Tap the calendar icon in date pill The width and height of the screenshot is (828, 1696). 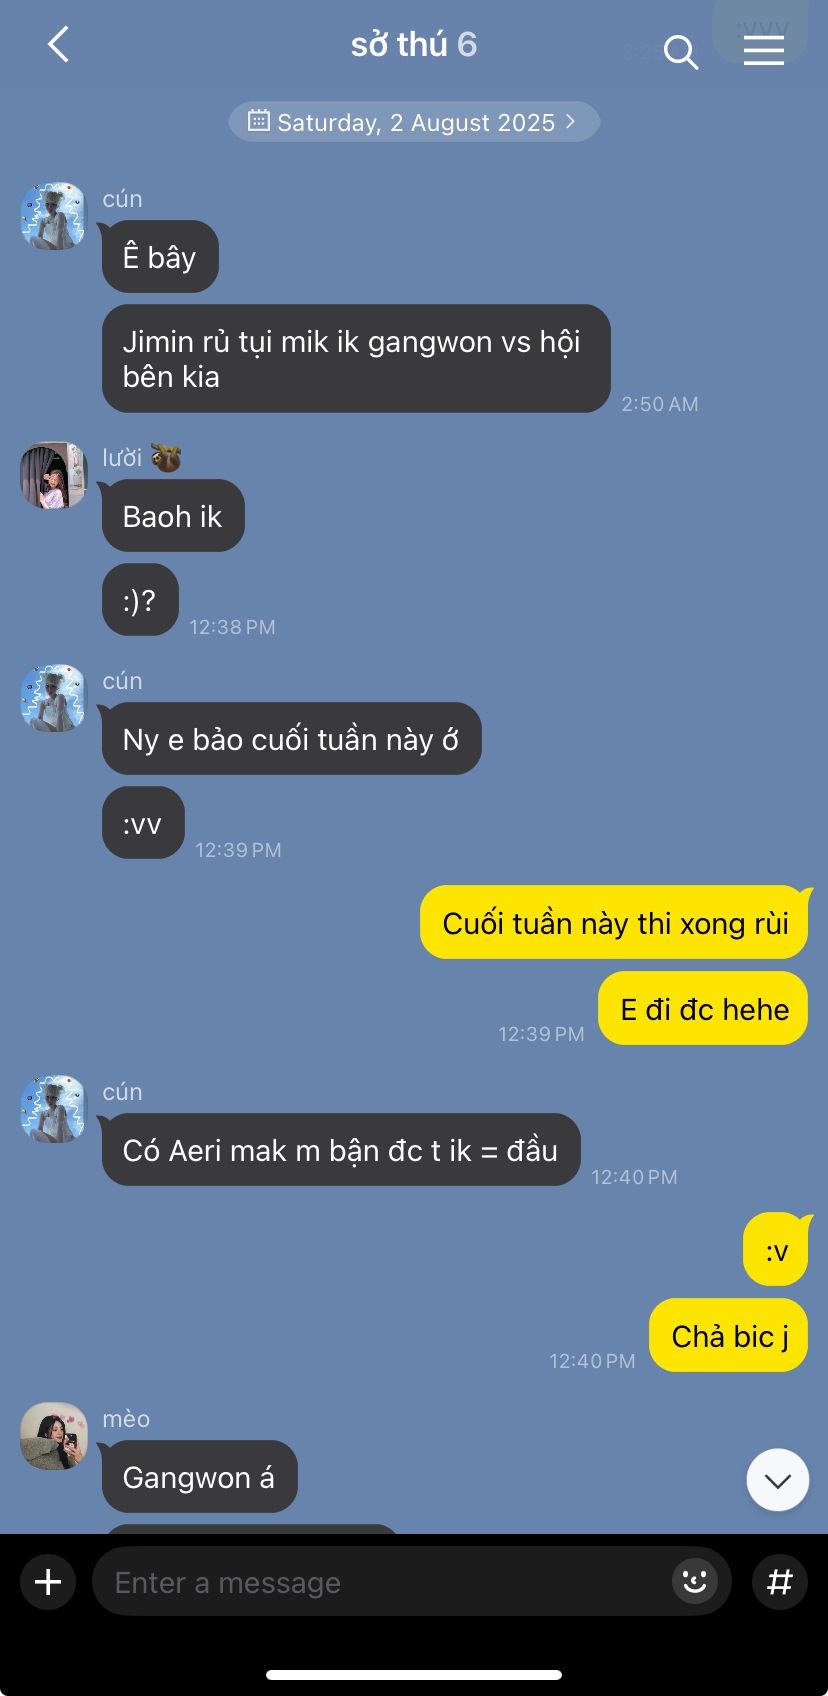pyautogui.click(x=258, y=121)
